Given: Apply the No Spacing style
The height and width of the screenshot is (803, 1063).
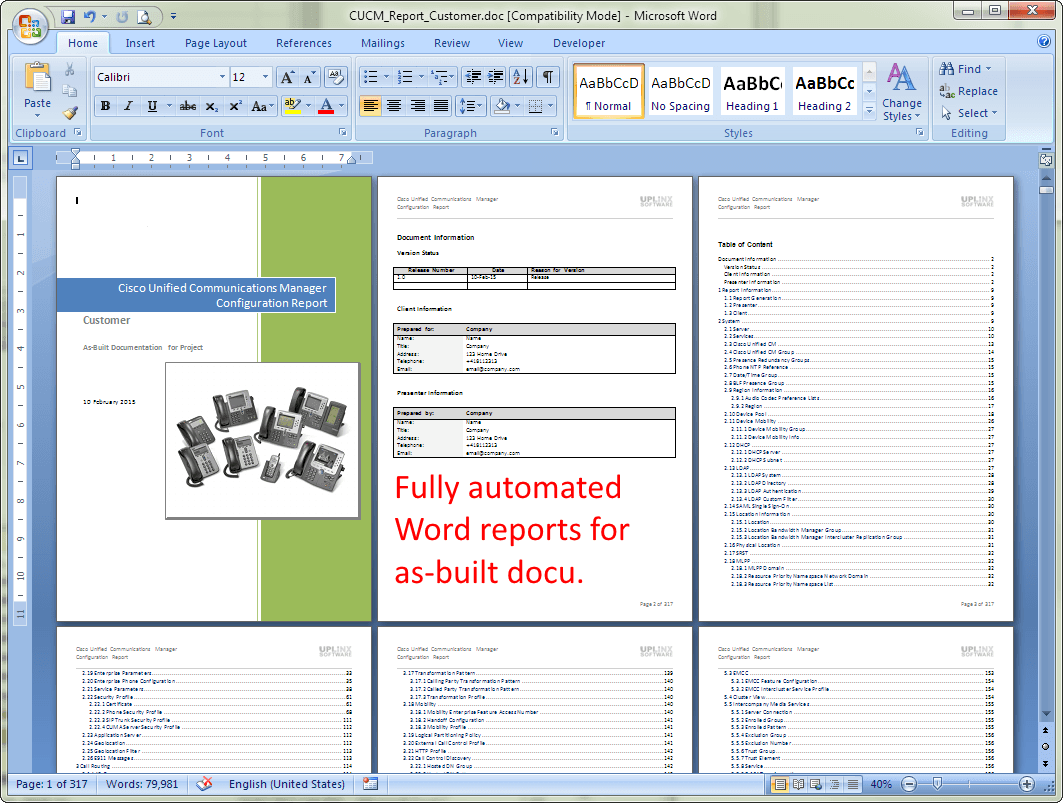Looking at the screenshot, I should pyautogui.click(x=680, y=92).
